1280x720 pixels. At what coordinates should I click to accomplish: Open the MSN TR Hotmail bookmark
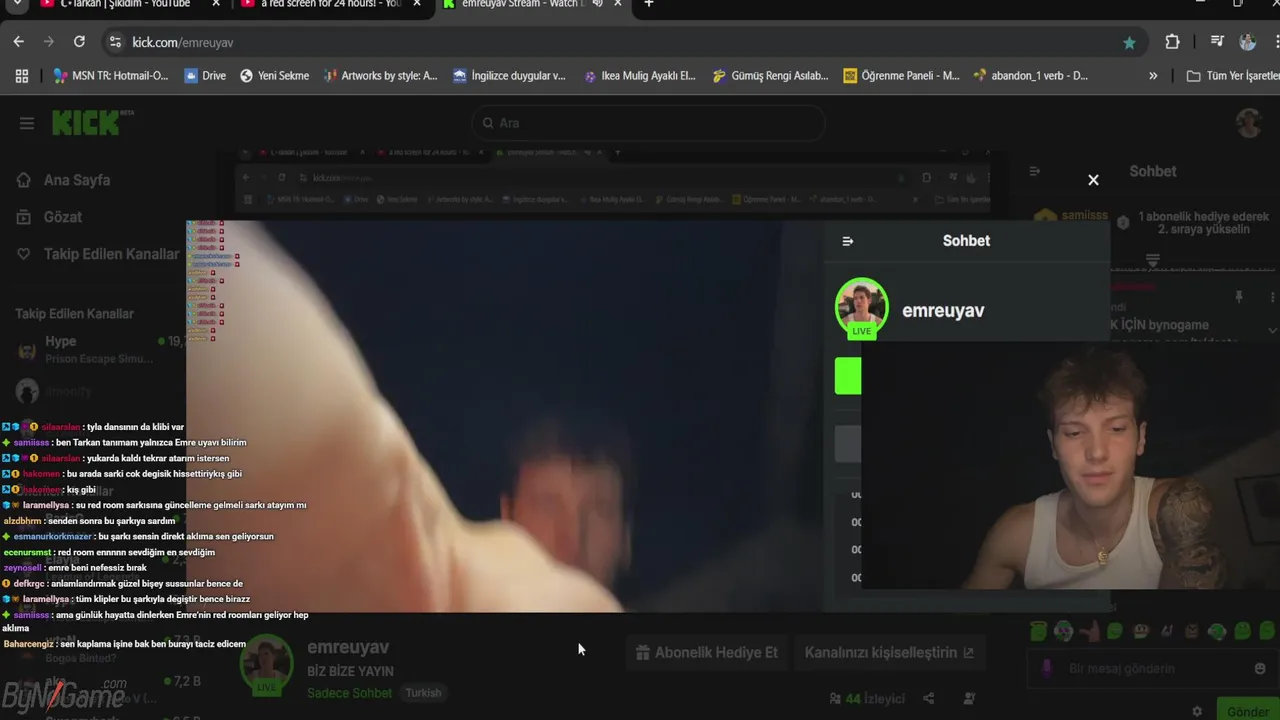coord(110,75)
